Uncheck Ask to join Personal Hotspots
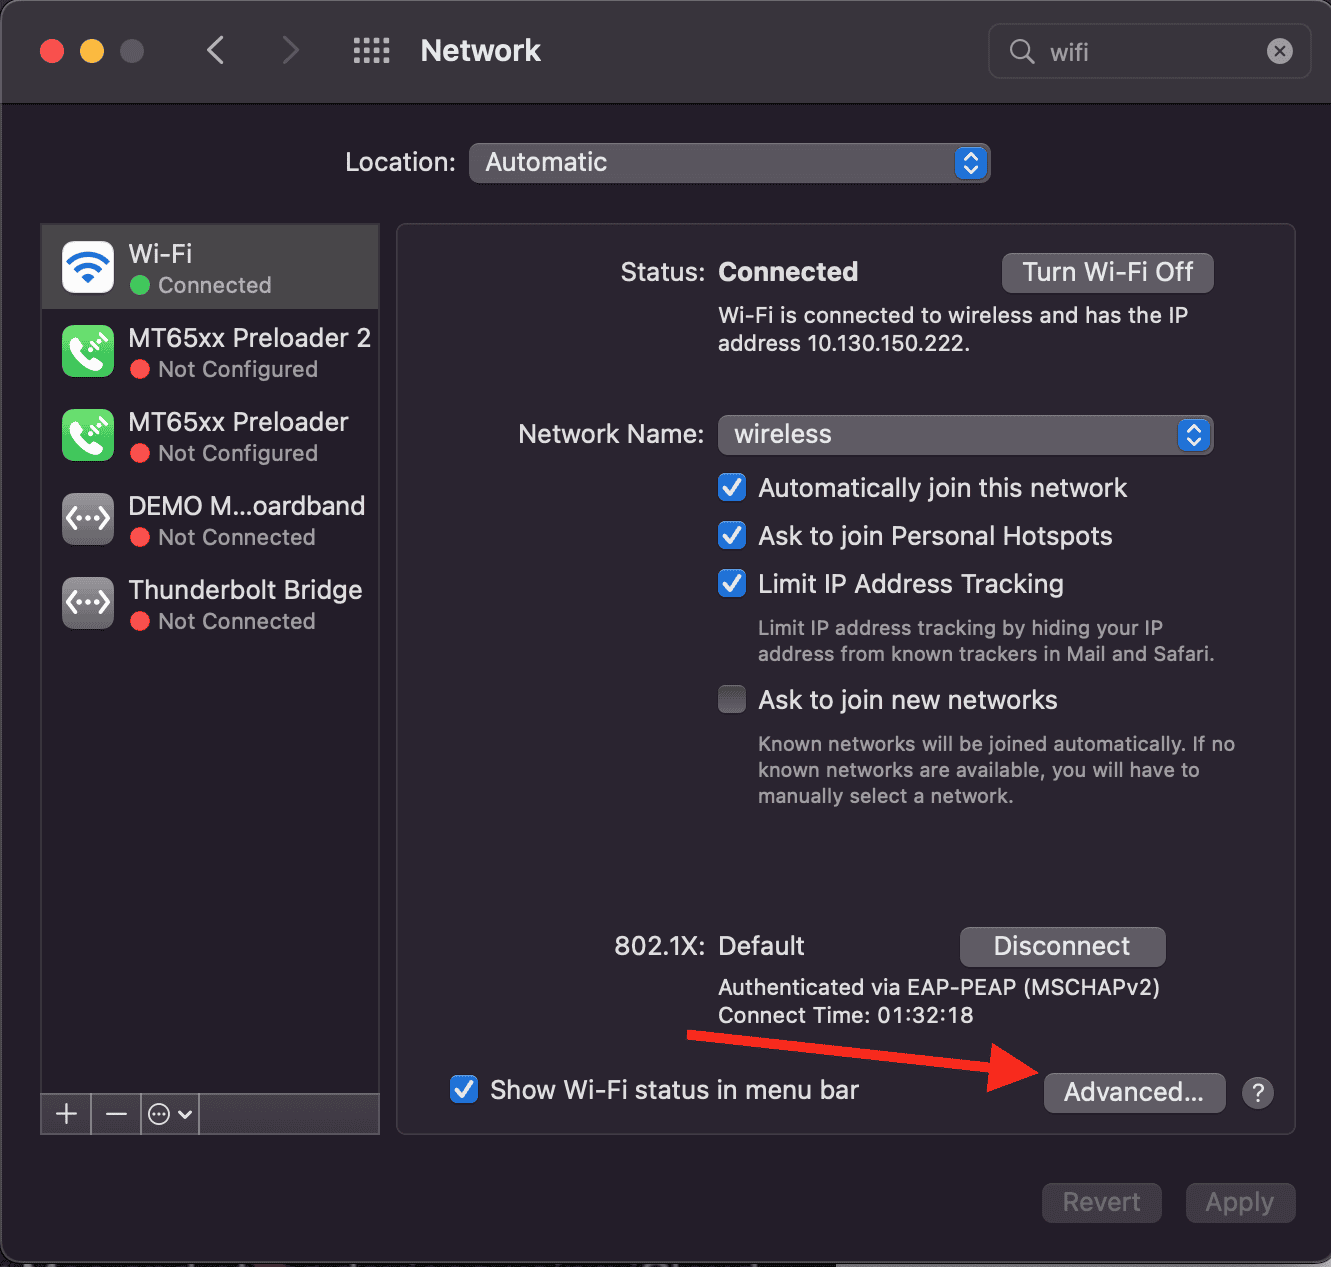The image size is (1331, 1267). click(732, 536)
